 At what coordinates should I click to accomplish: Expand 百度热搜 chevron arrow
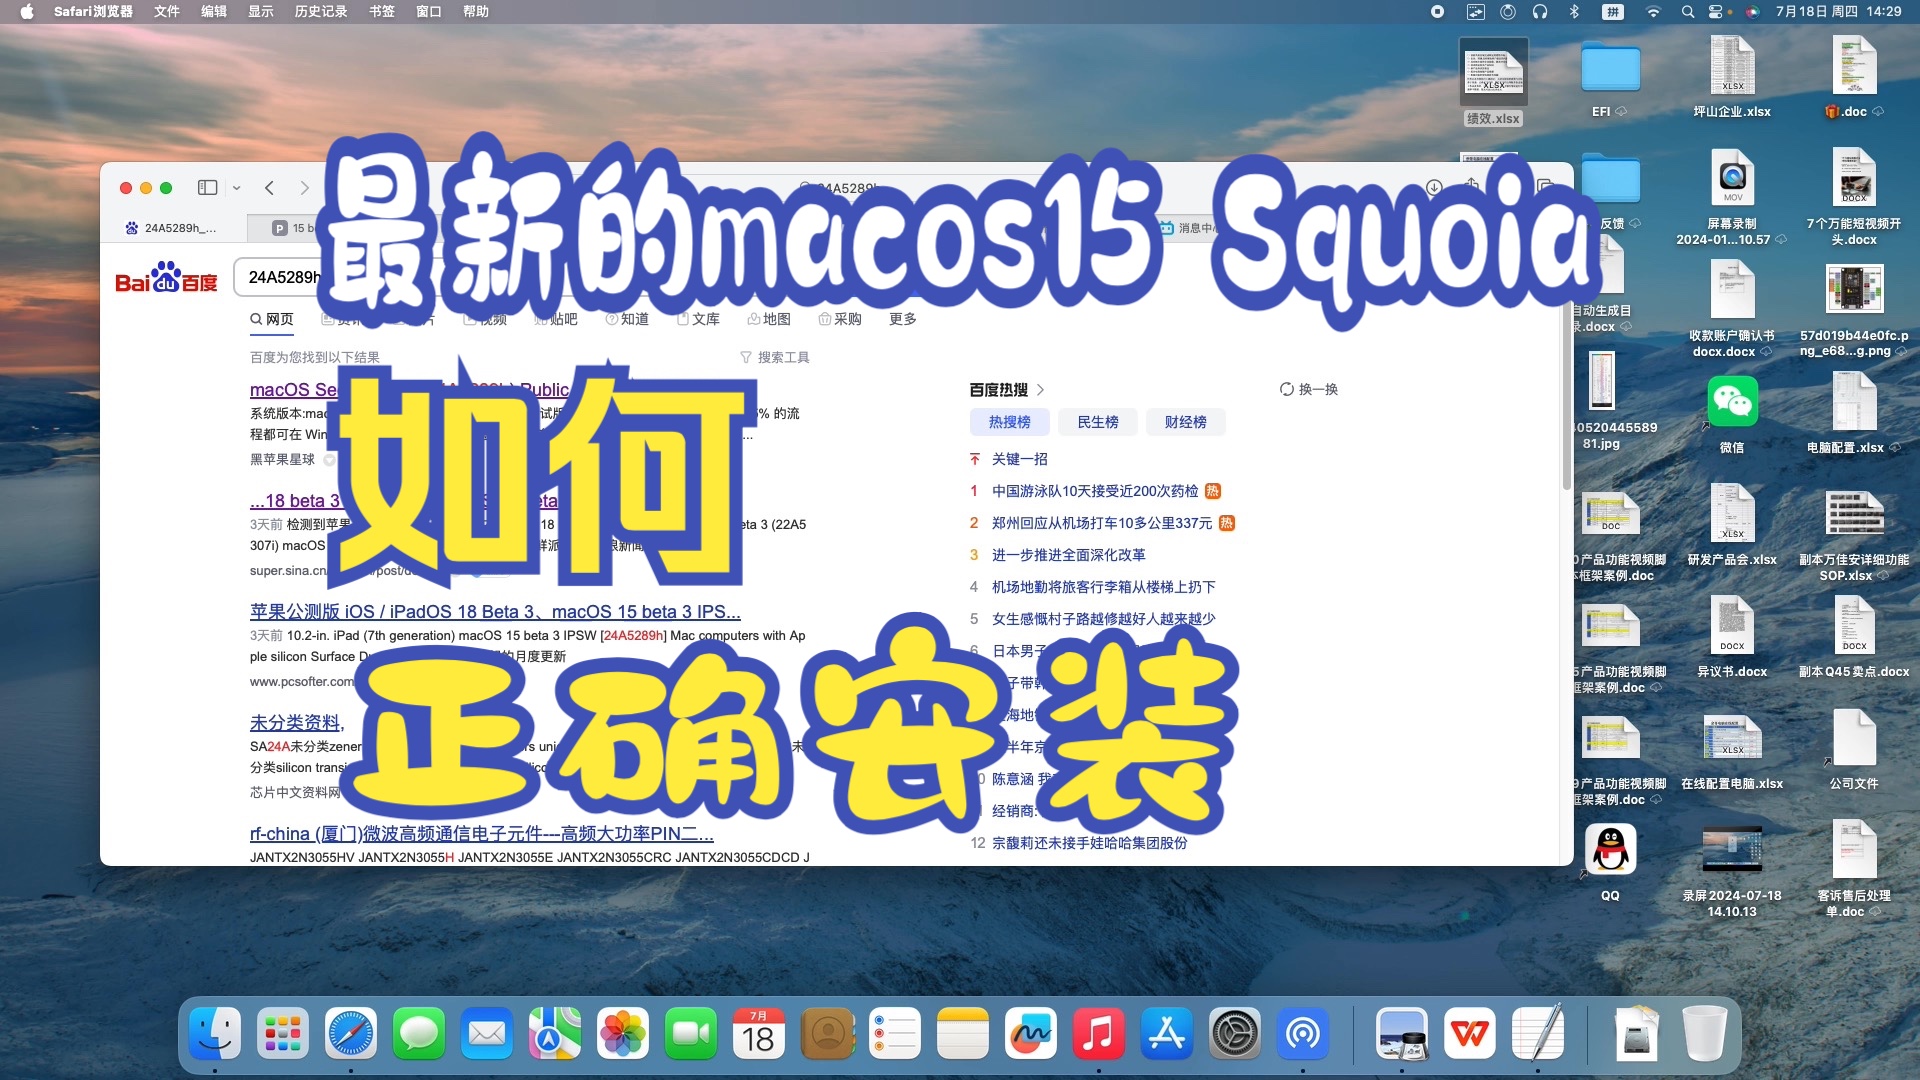1041,390
